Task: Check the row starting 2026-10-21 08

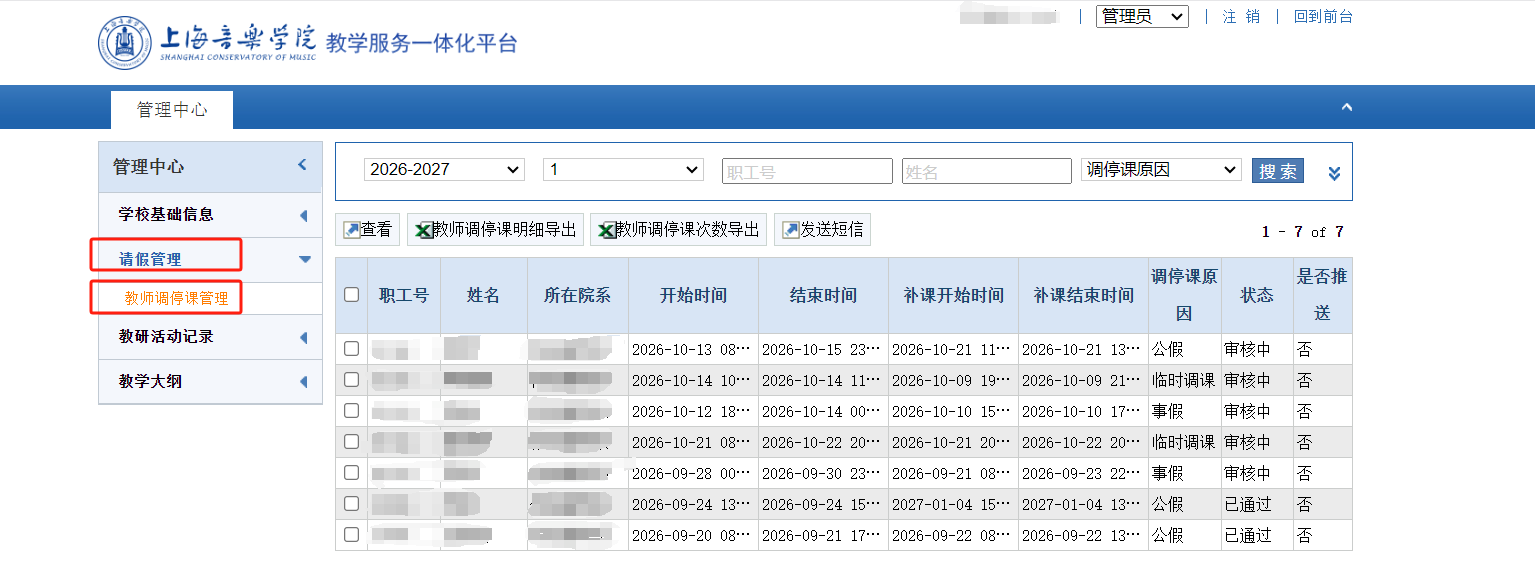Action: 351,442
